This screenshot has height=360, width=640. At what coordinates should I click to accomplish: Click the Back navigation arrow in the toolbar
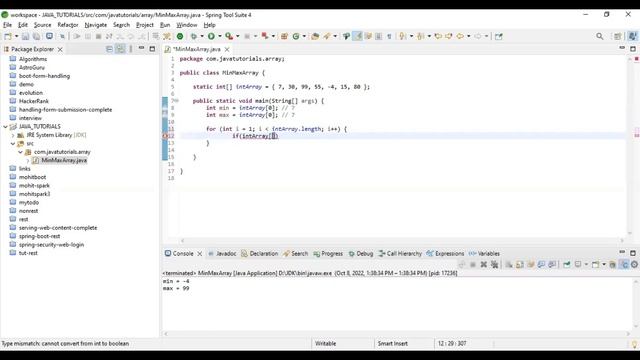pos(460,36)
